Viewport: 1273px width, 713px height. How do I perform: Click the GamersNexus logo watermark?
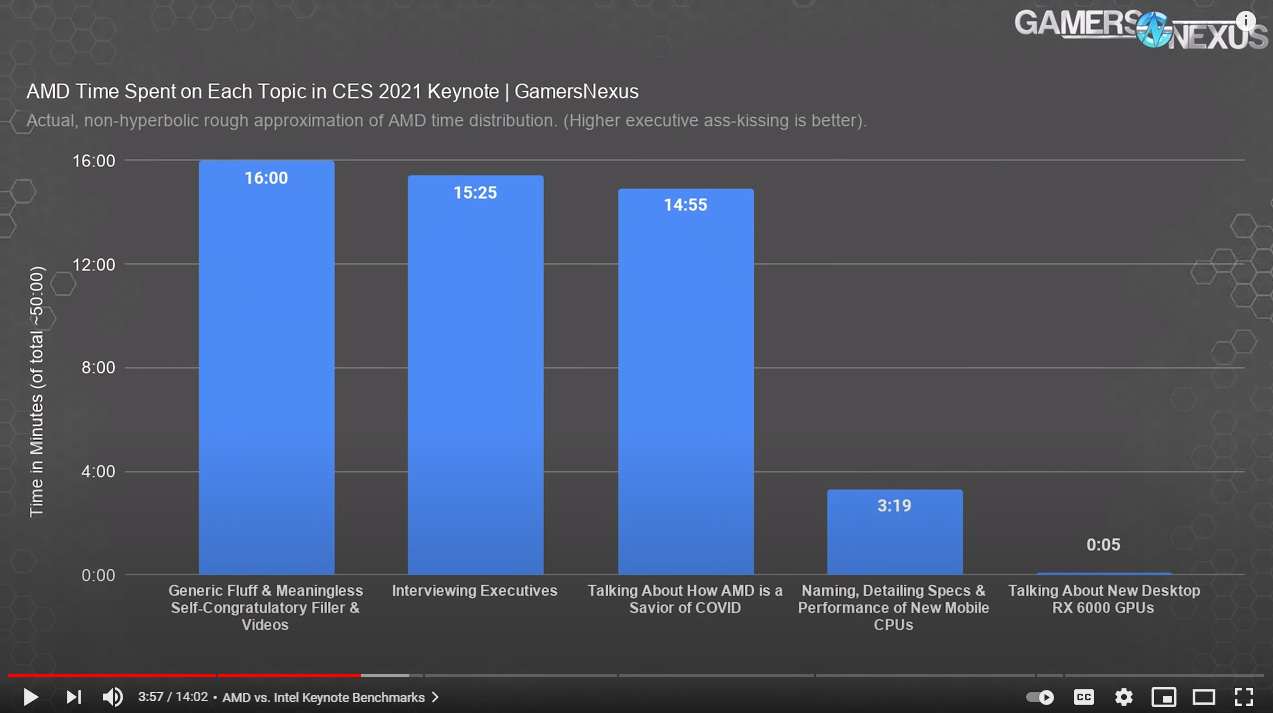[x=1140, y=28]
